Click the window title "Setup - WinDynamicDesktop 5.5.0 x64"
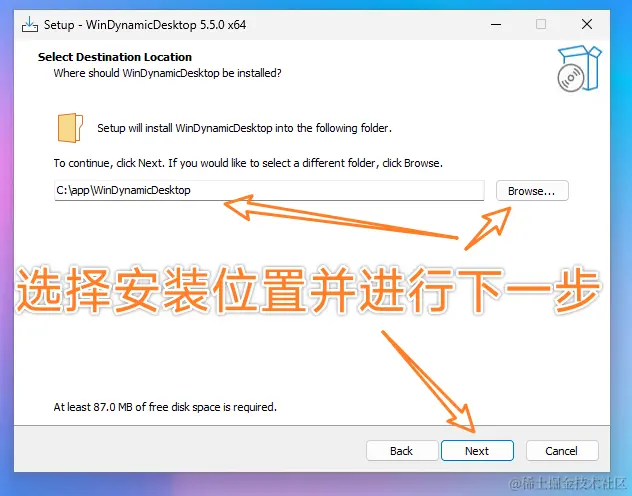Viewport: 632px width, 496px height. [145, 25]
